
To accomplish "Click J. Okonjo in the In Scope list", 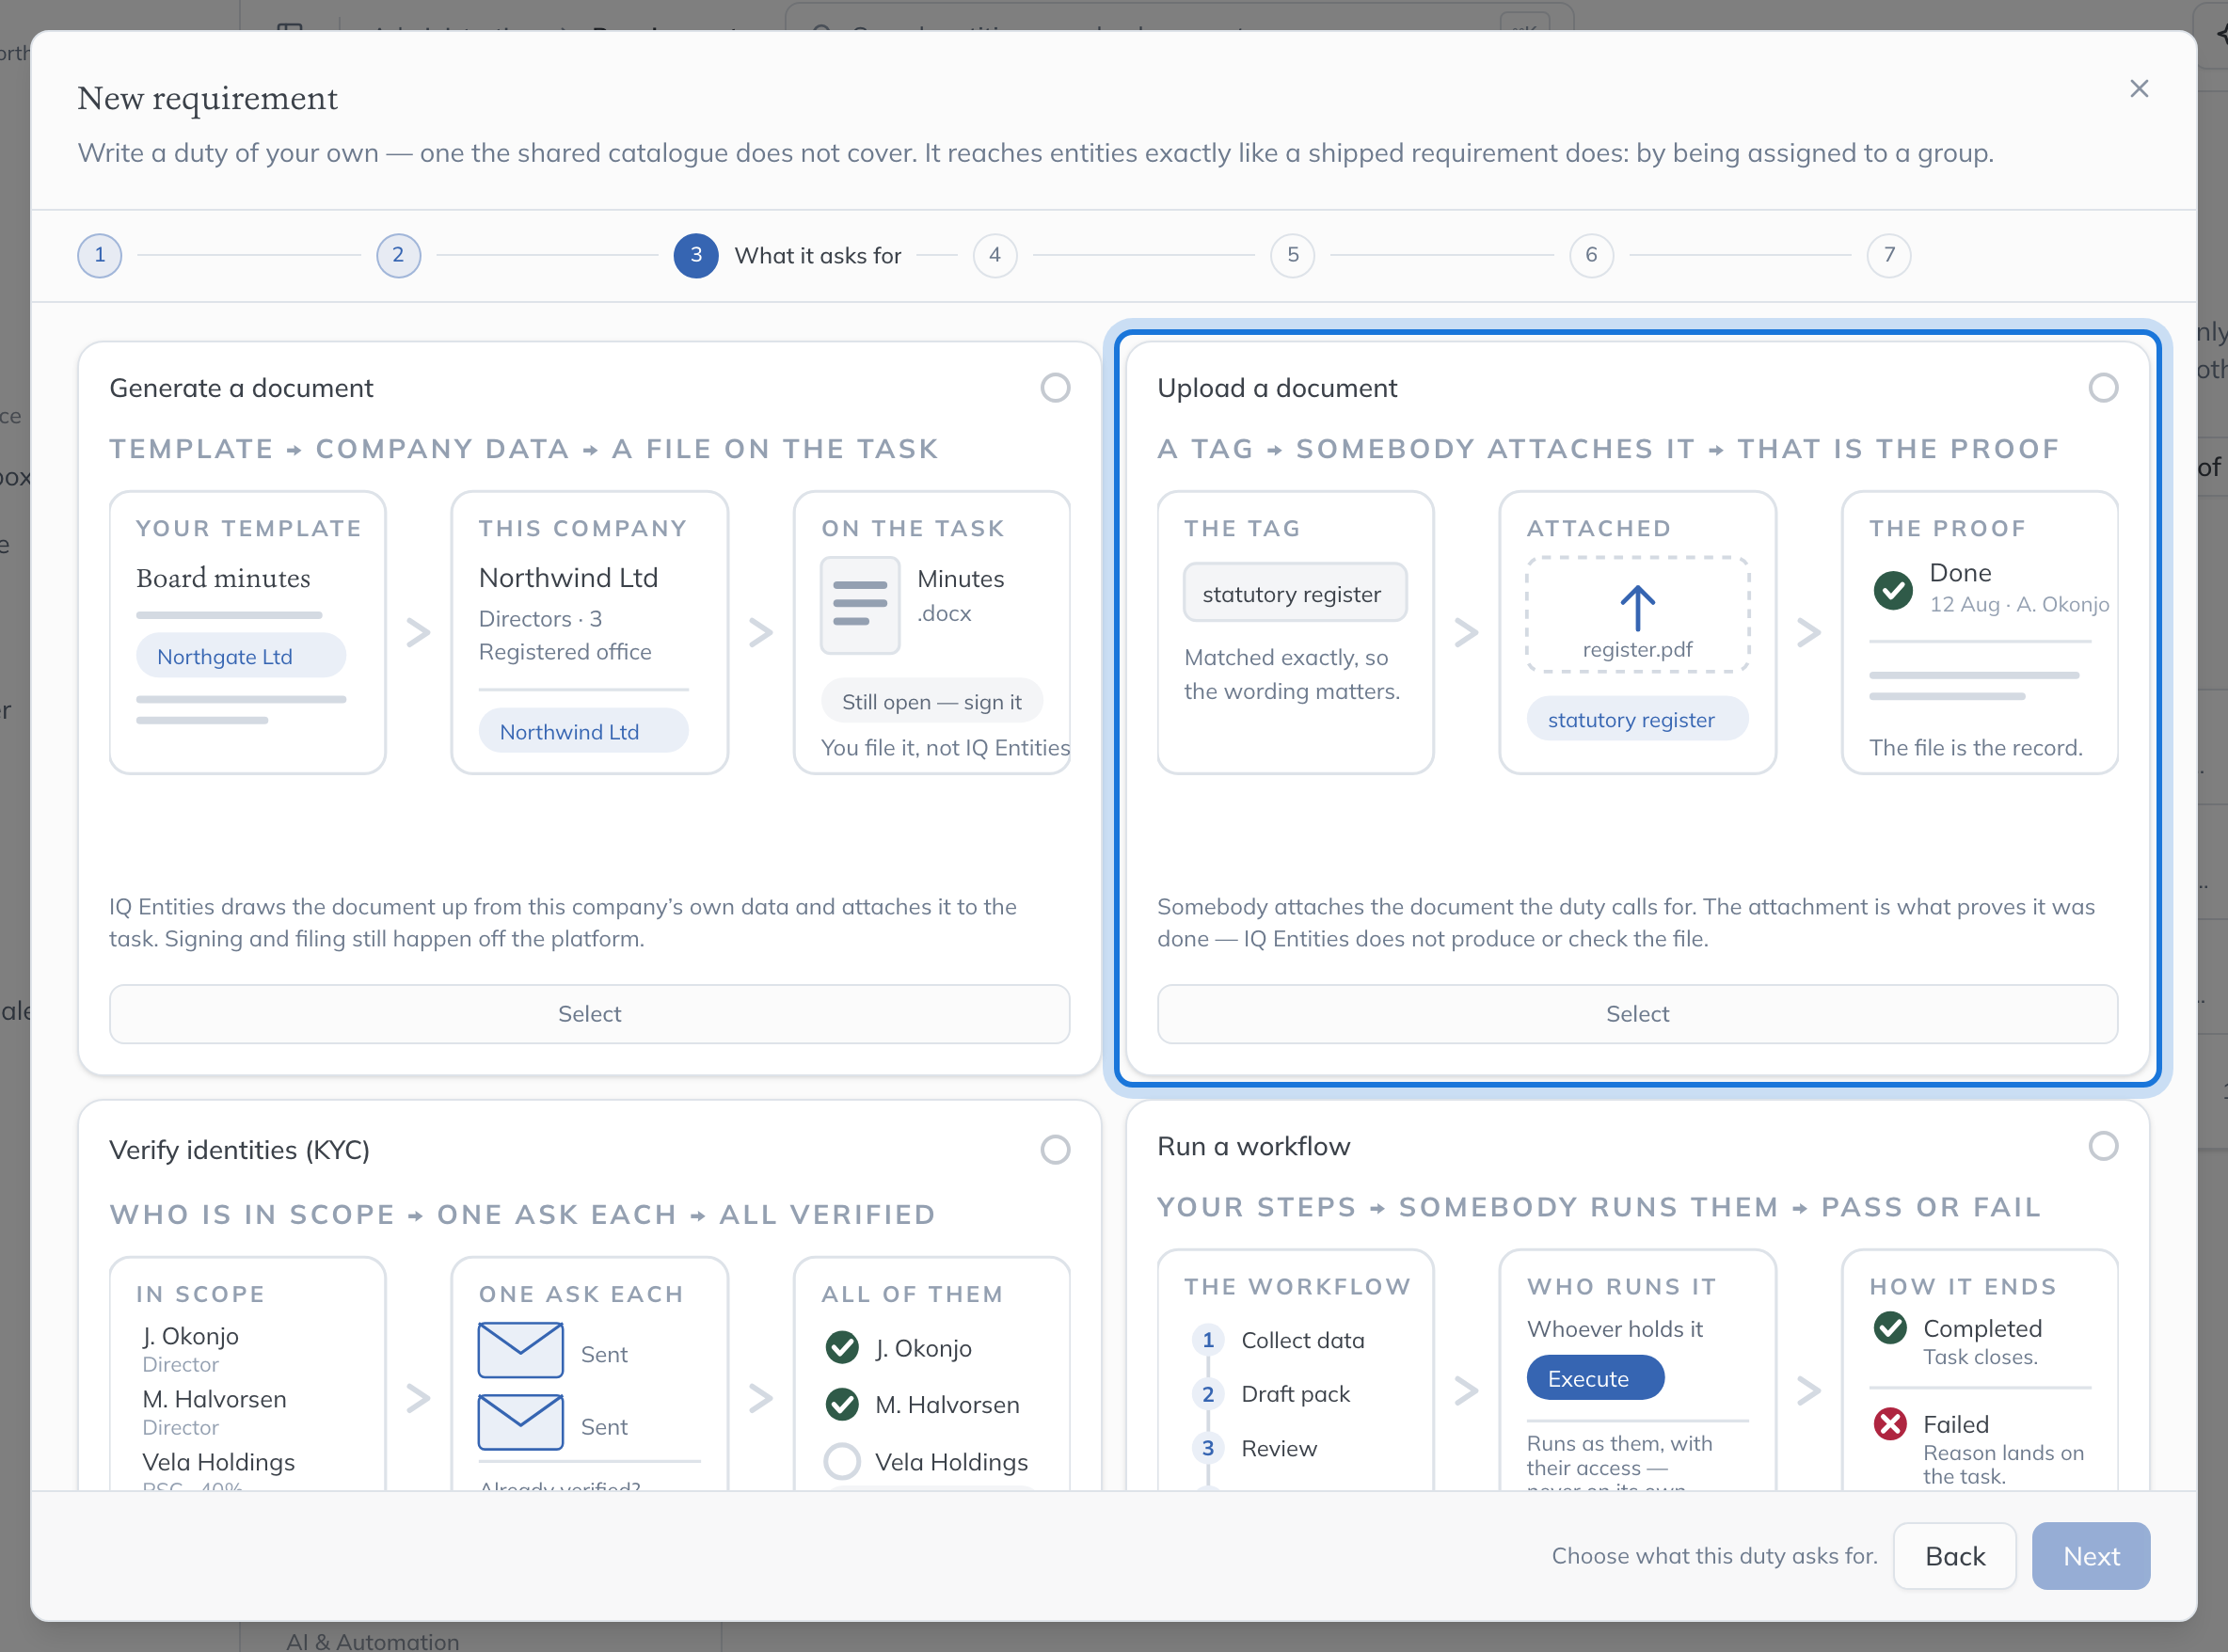I will click(190, 1336).
